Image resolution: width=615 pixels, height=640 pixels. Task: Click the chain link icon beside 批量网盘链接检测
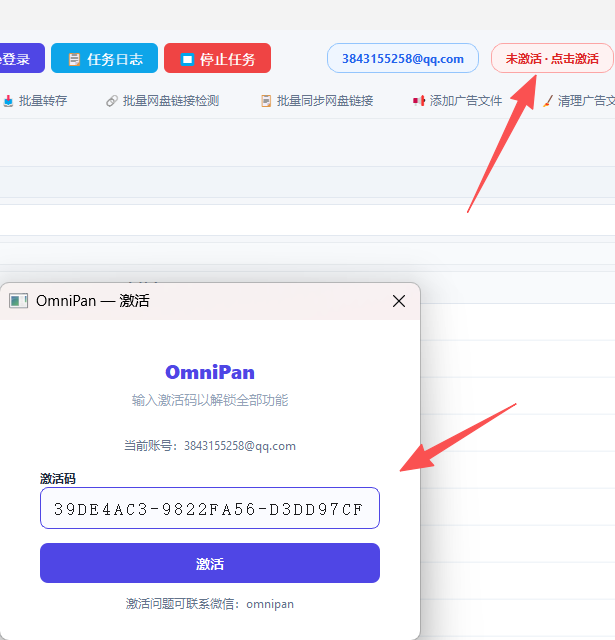[112, 101]
